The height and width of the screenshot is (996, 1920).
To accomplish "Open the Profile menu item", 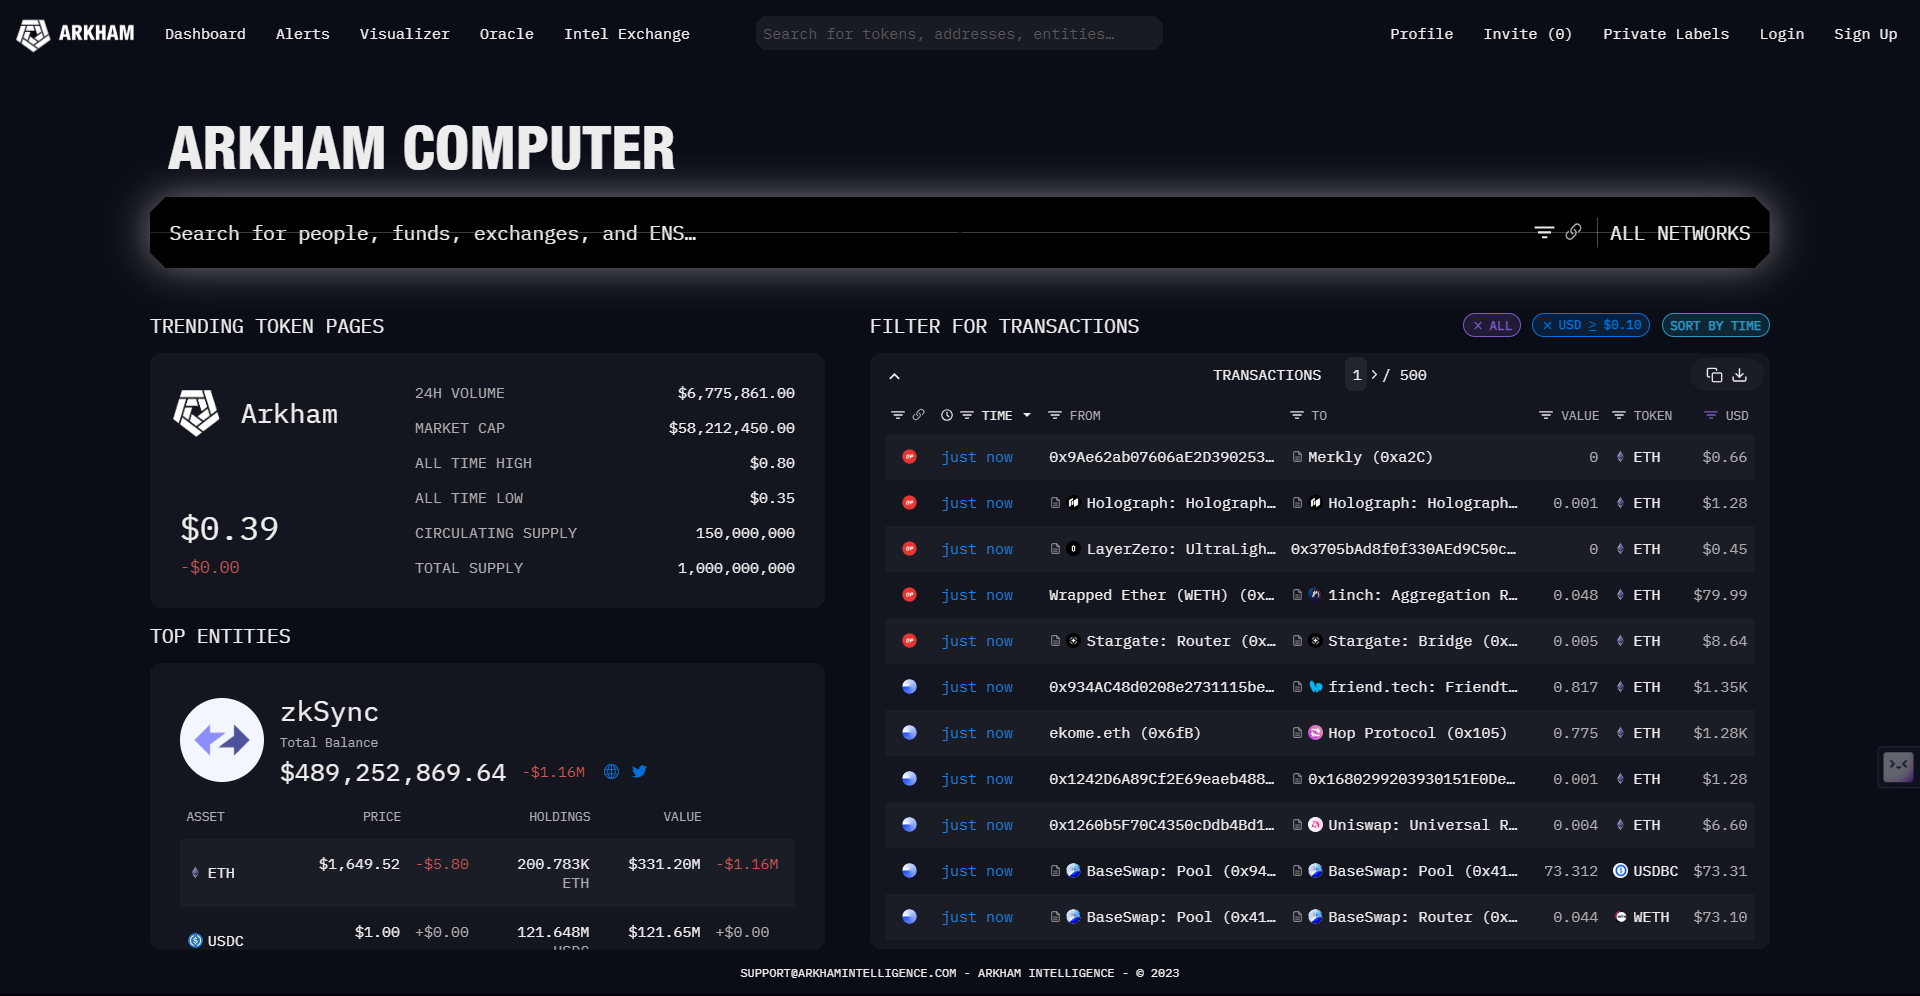I will 1421,34.
